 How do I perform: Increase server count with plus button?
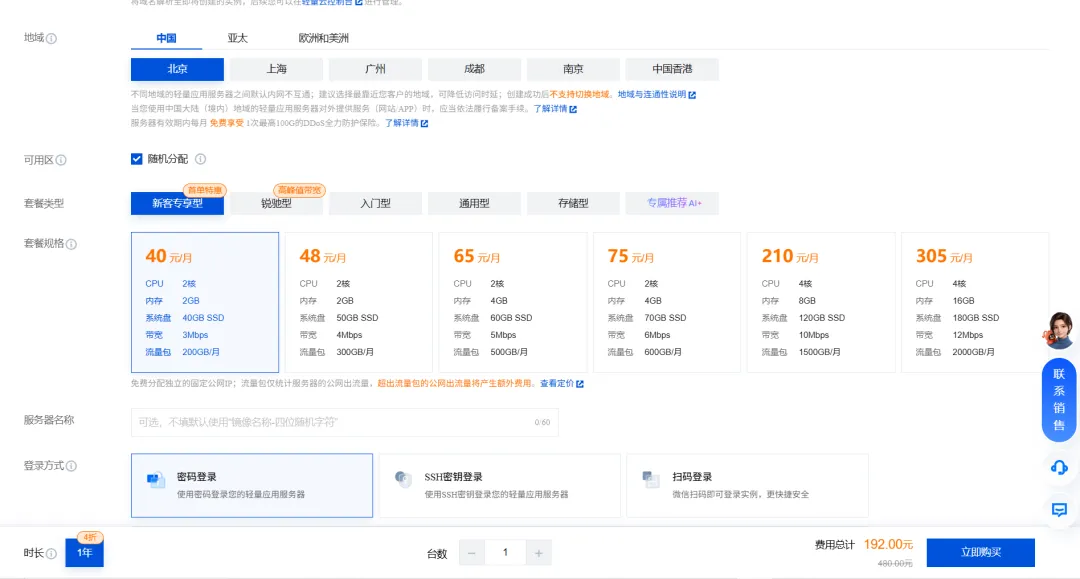click(x=539, y=553)
